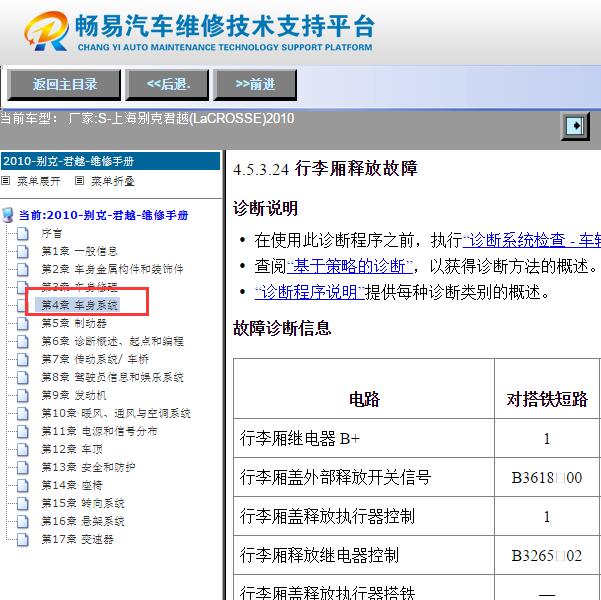Follow the 诊断系统检查 - 车辆 link

click(x=532, y=240)
